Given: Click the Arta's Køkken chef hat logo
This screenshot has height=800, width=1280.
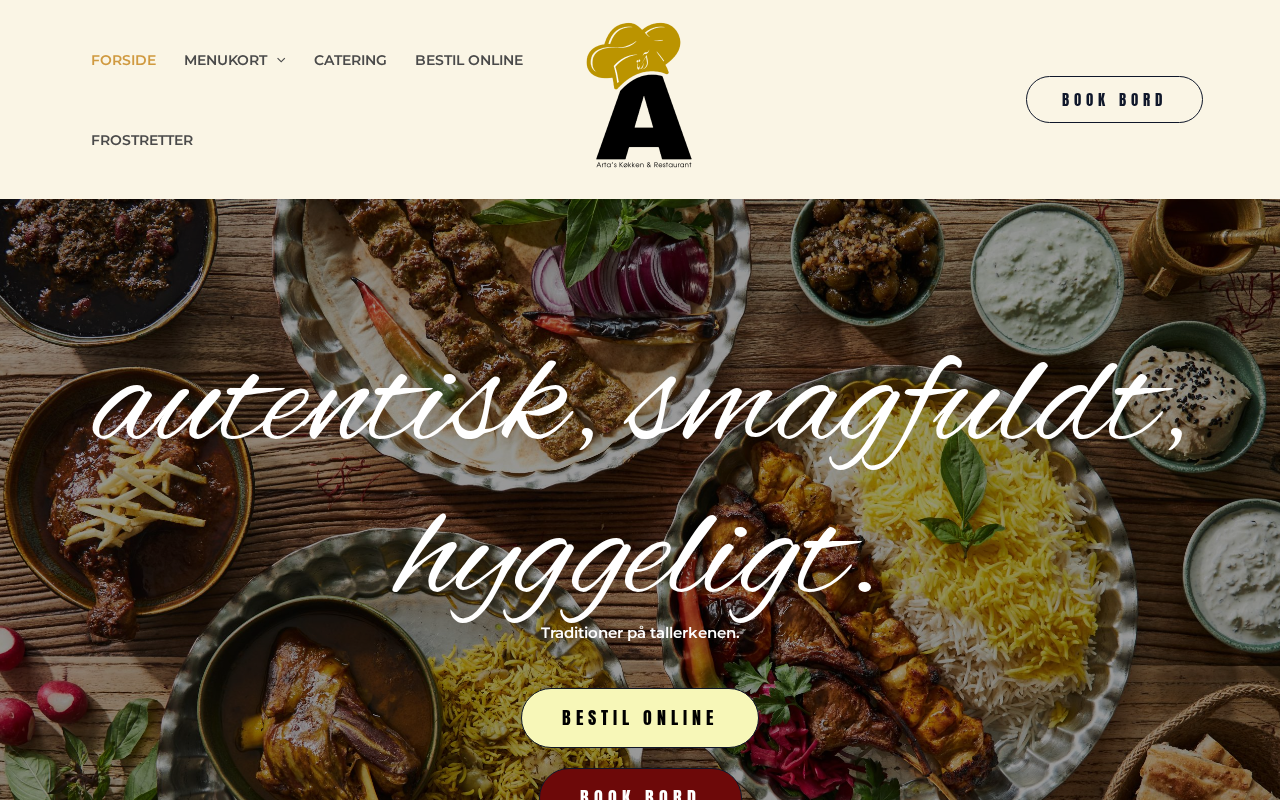Looking at the screenshot, I should pos(639,95).
